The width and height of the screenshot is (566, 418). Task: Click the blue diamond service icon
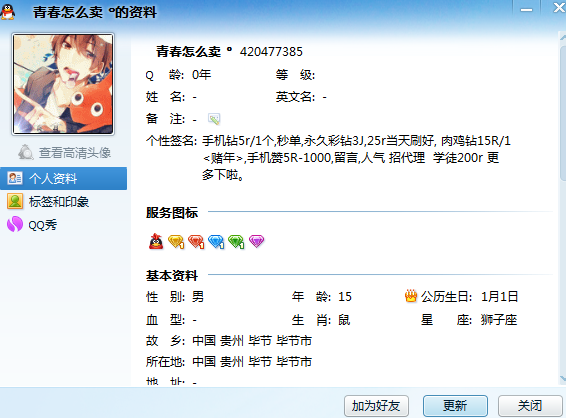pyautogui.click(x=216, y=241)
